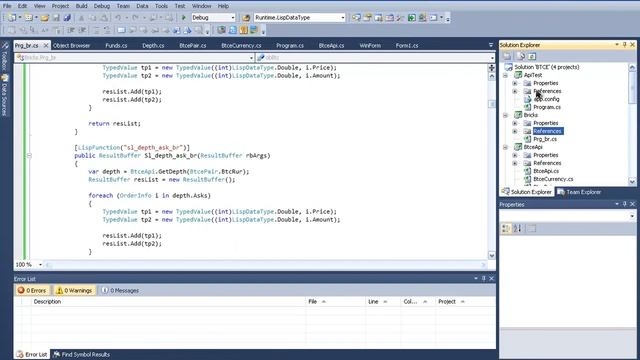Screen dimensions: 640x360
Task: Click the Add New Item toolbar icon
Action: pos(28,18)
